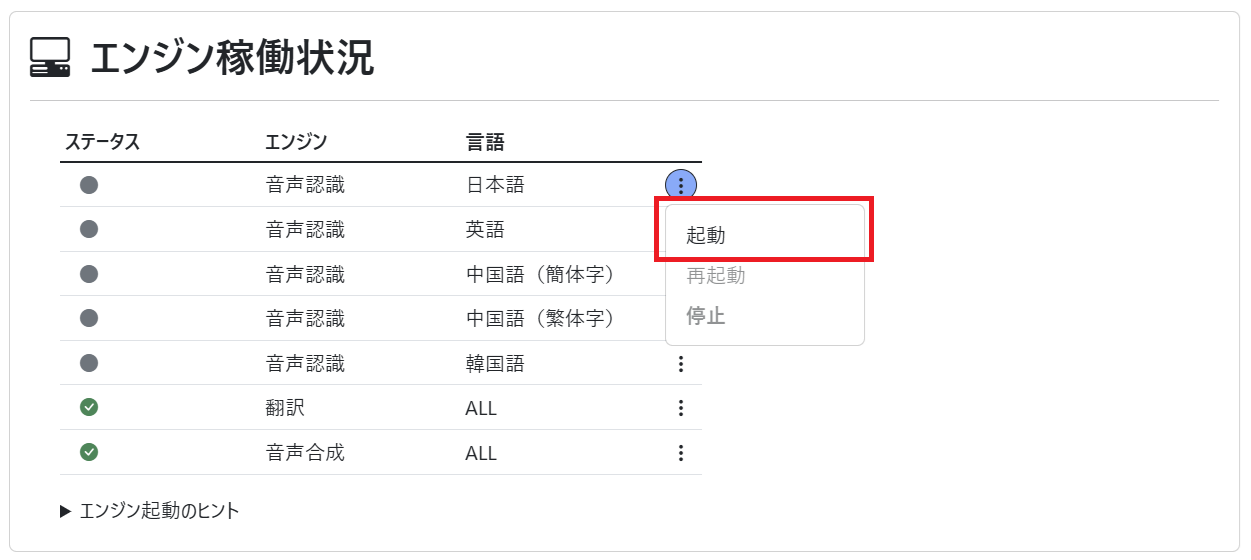Viewport: 1251px width, 560px height.
Task: Click the green check status of 翻訳
Action: pyautogui.click(x=89, y=407)
